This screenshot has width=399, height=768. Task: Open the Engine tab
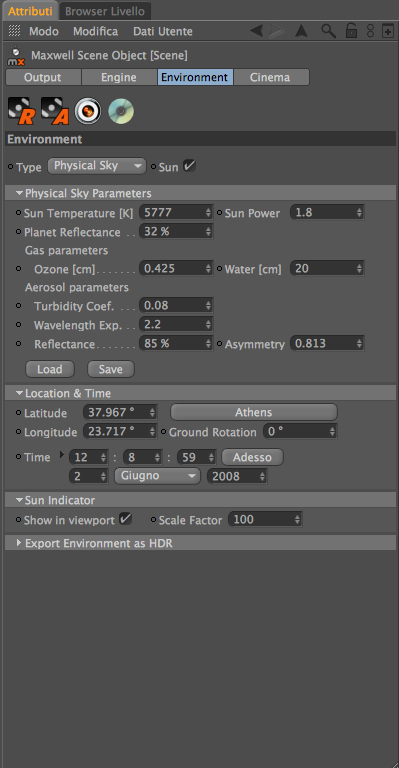119,77
